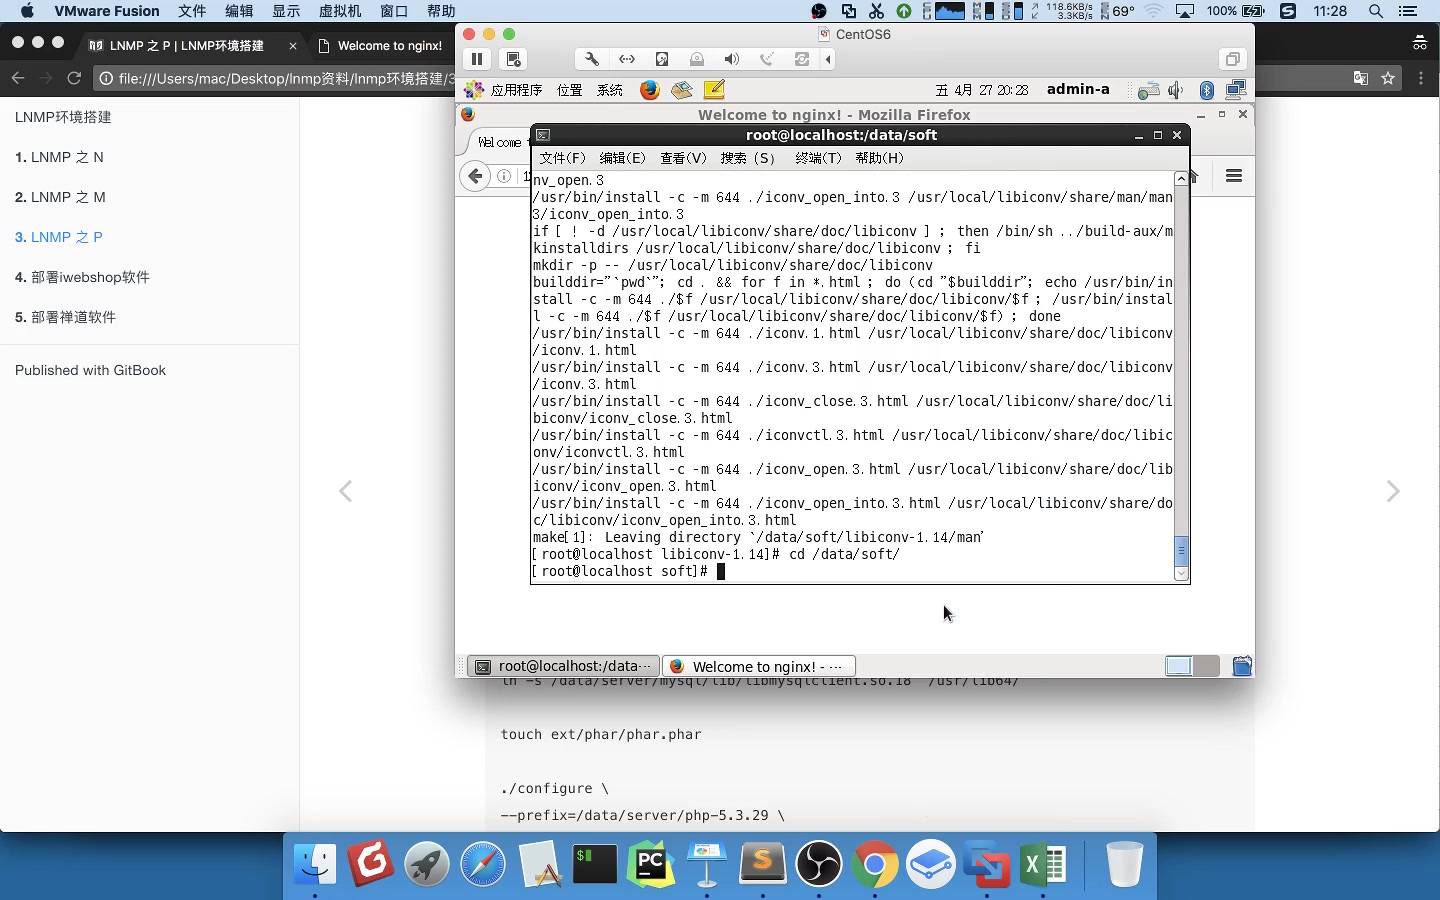Viewport: 1440px width, 900px height.
Task: Open Firefox hamburger menu in VM
Action: click(x=1234, y=176)
